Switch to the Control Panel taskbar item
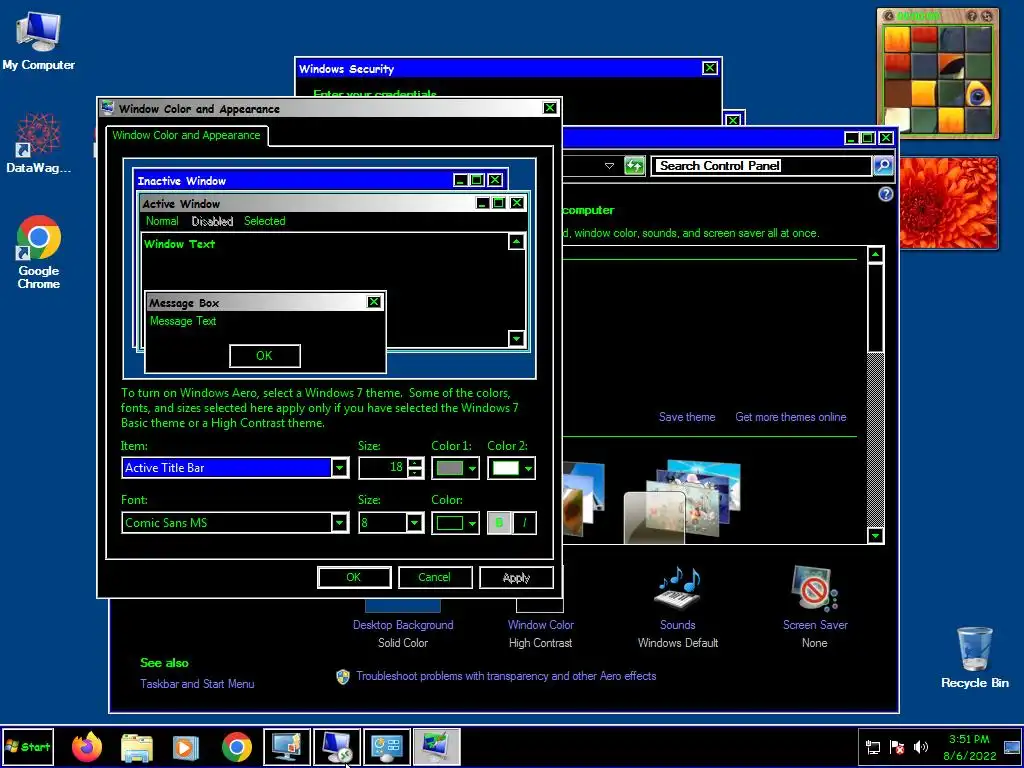Image resolution: width=1024 pixels, height=768 pixels. point(387,747)
